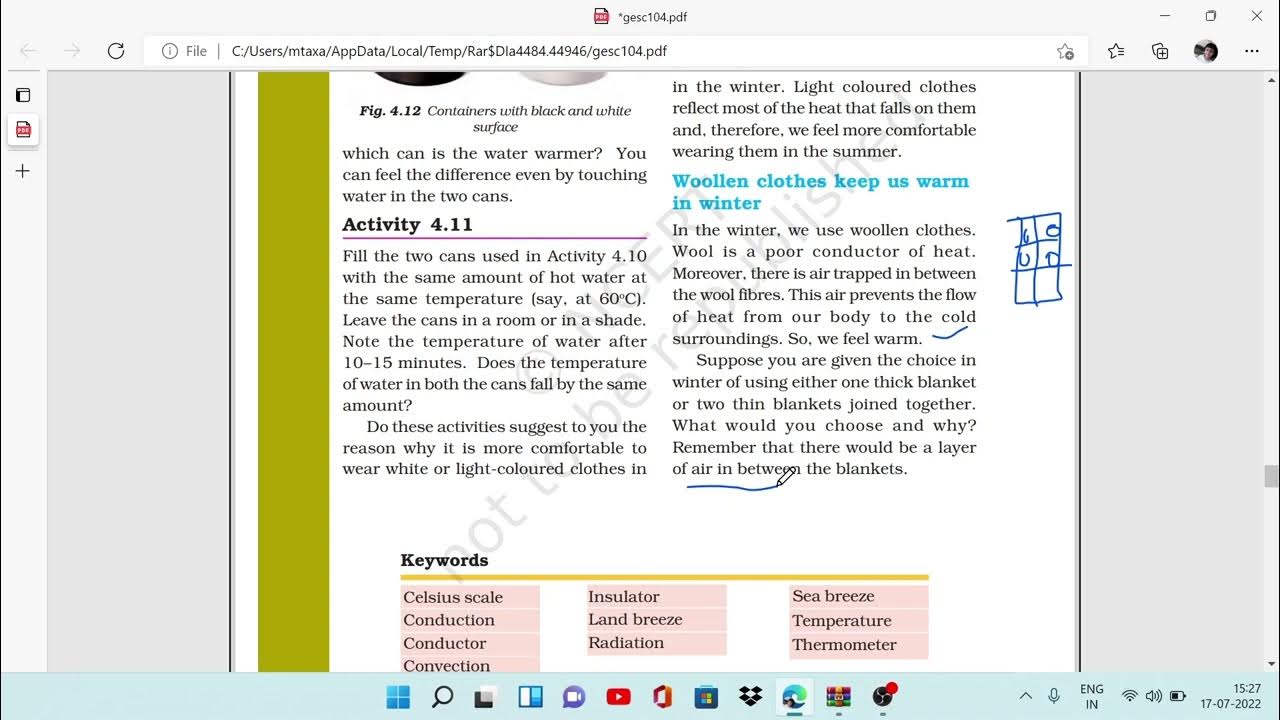
Task: Open Dropbox from the taskbar
Action: (750, 696)
